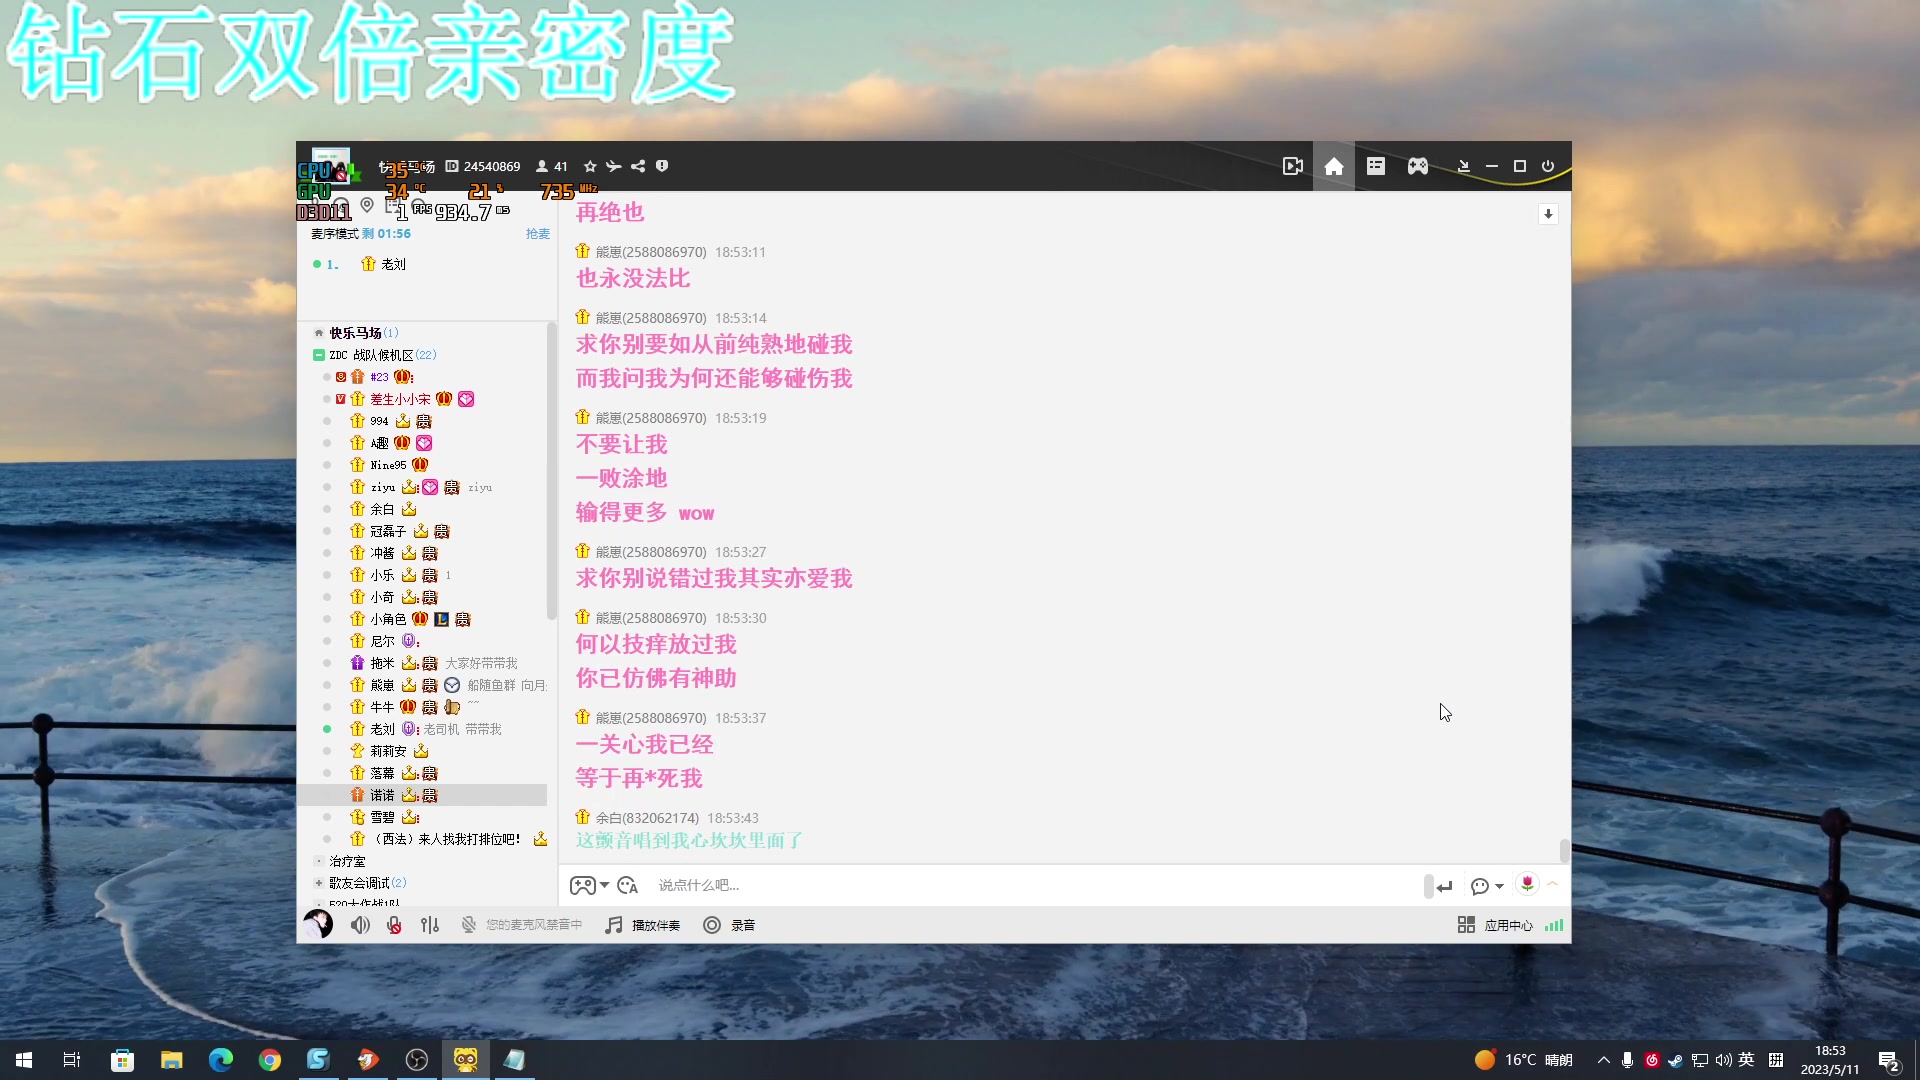Show hidden tray icons chevron
The height and width of the screenshot is (1080, 1920).
1603,1060
